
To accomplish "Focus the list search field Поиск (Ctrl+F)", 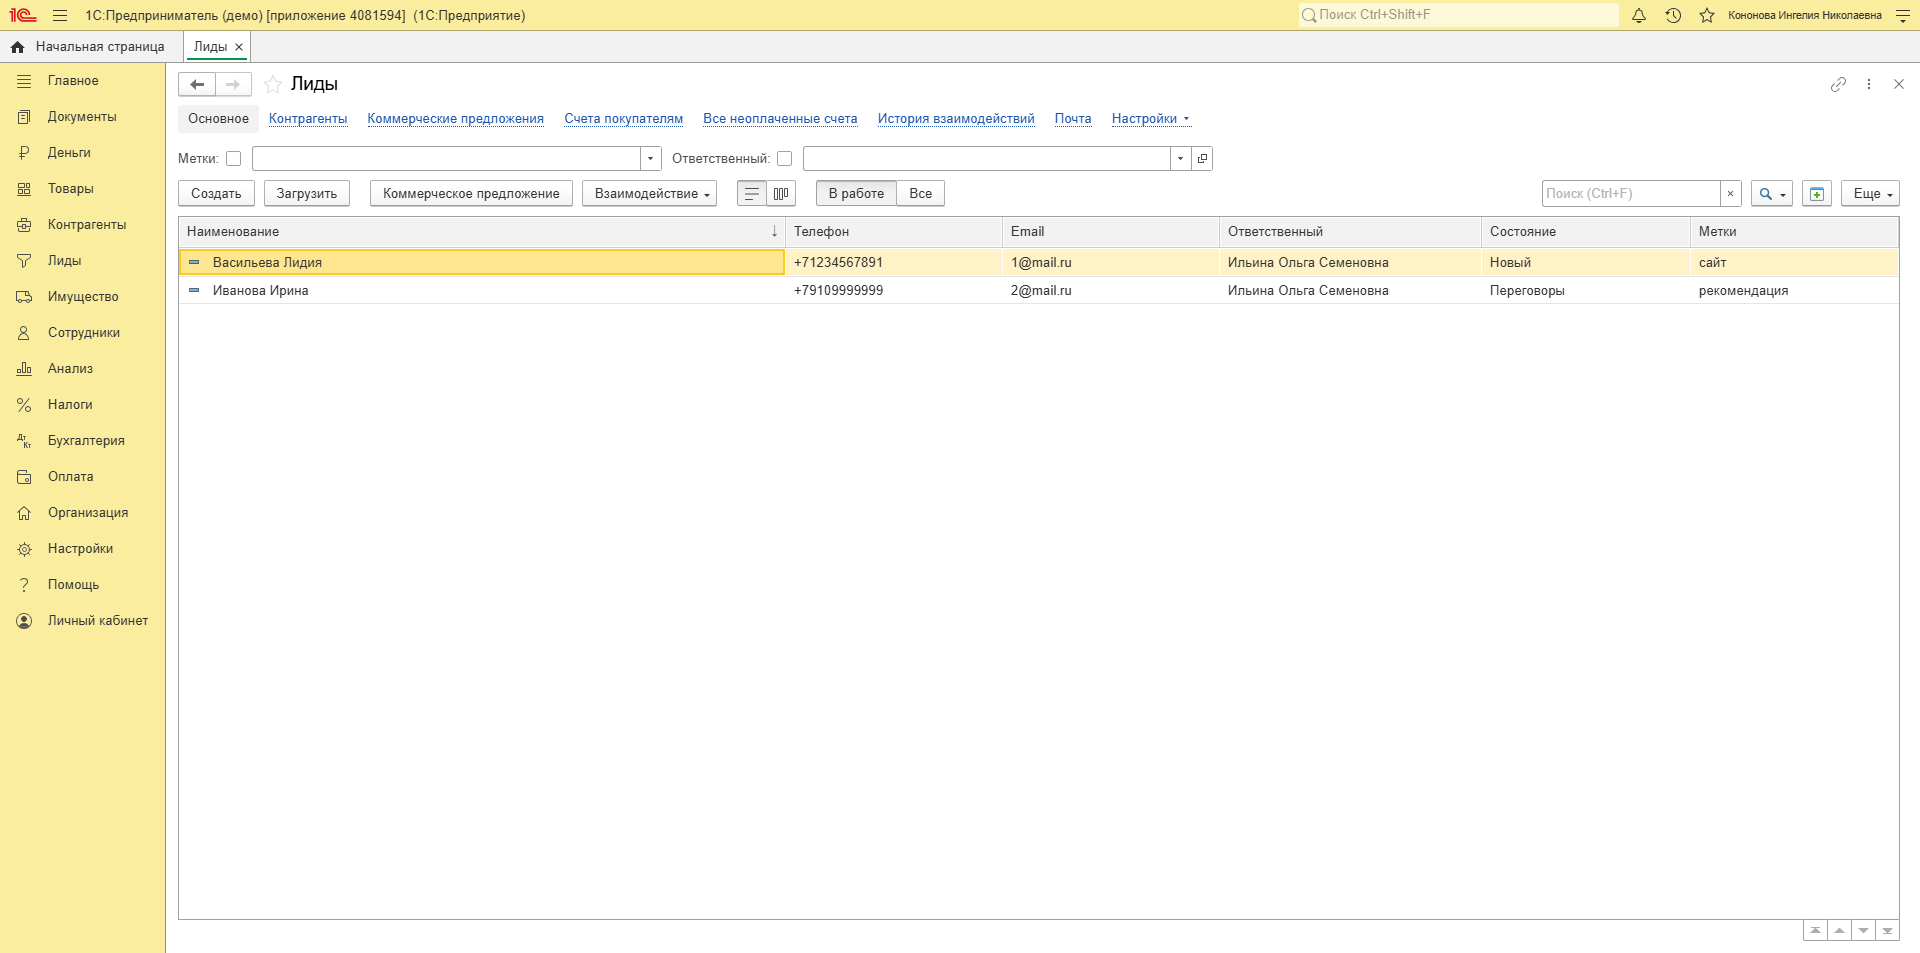I will [x=1630, y=194].
